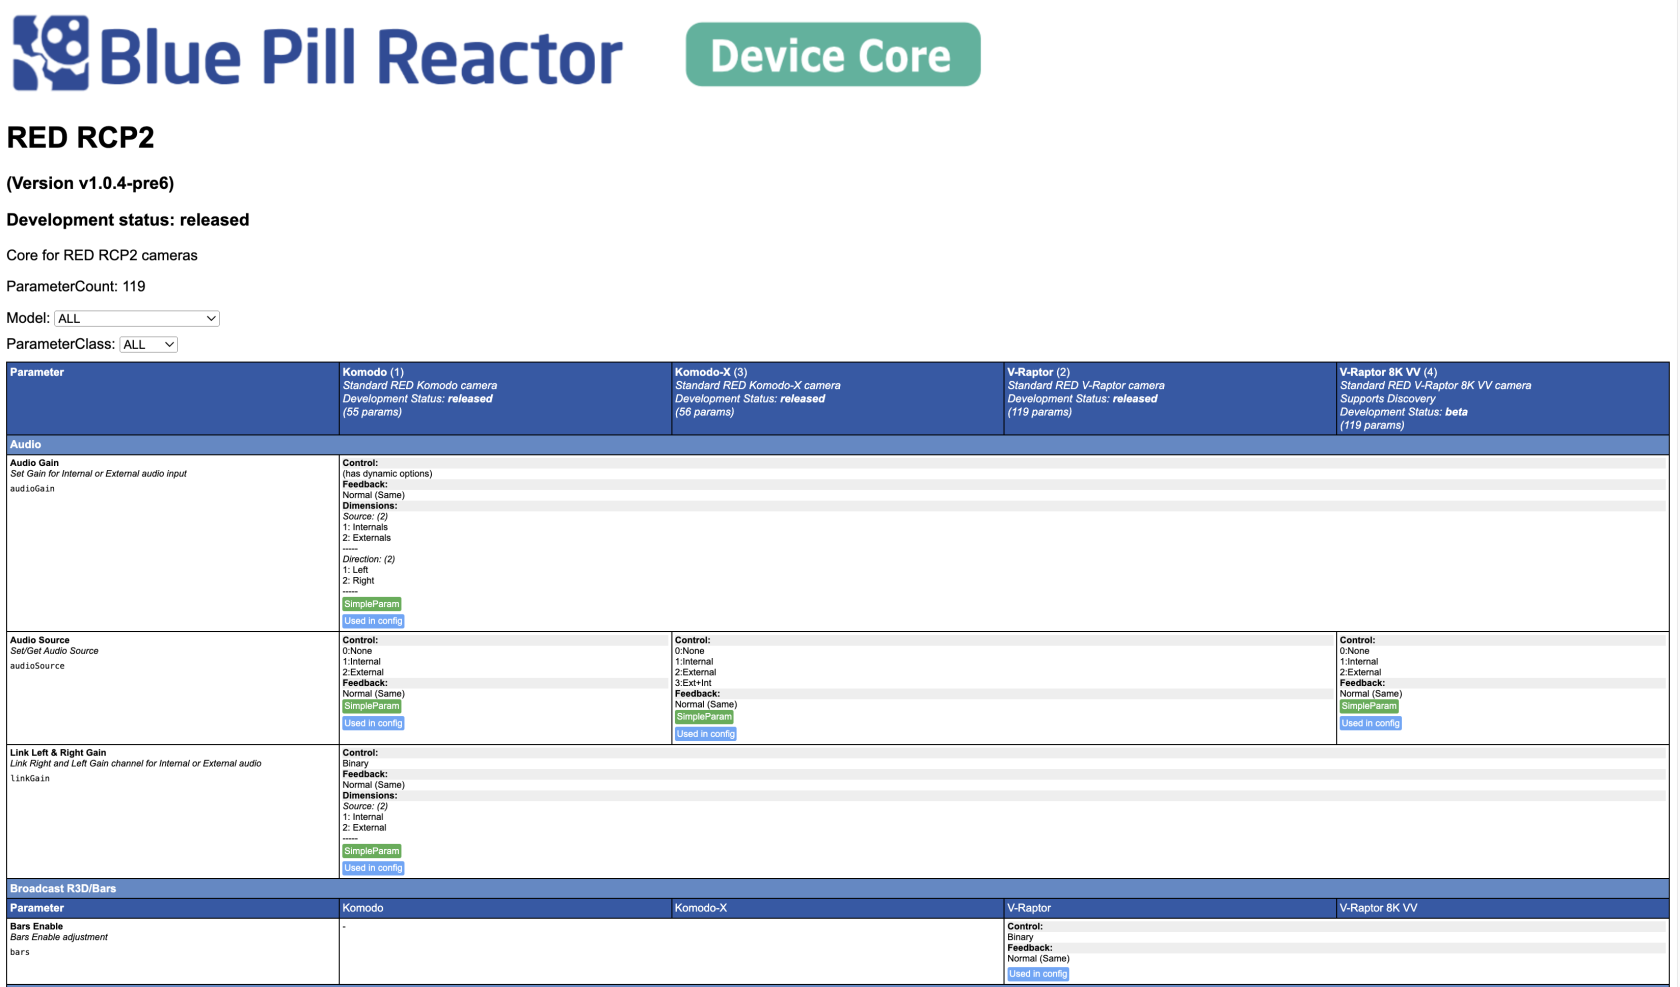Screen dimensions: 1680x987
Task: Click the RED RCP2 heading
Action: pyautogui.click(x=81, y=137)
